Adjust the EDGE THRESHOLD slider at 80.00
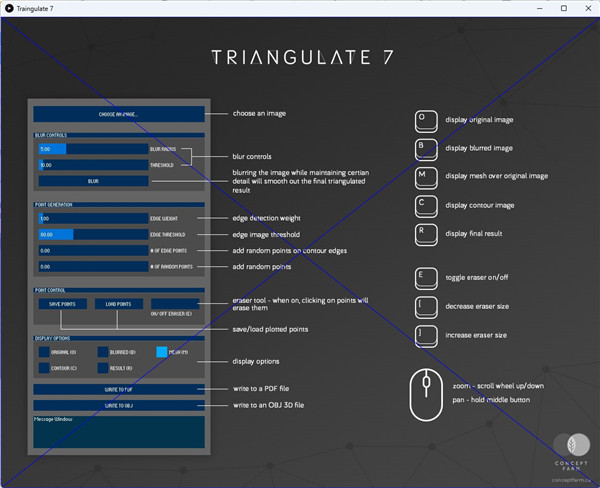 click(x=93, y=235)
